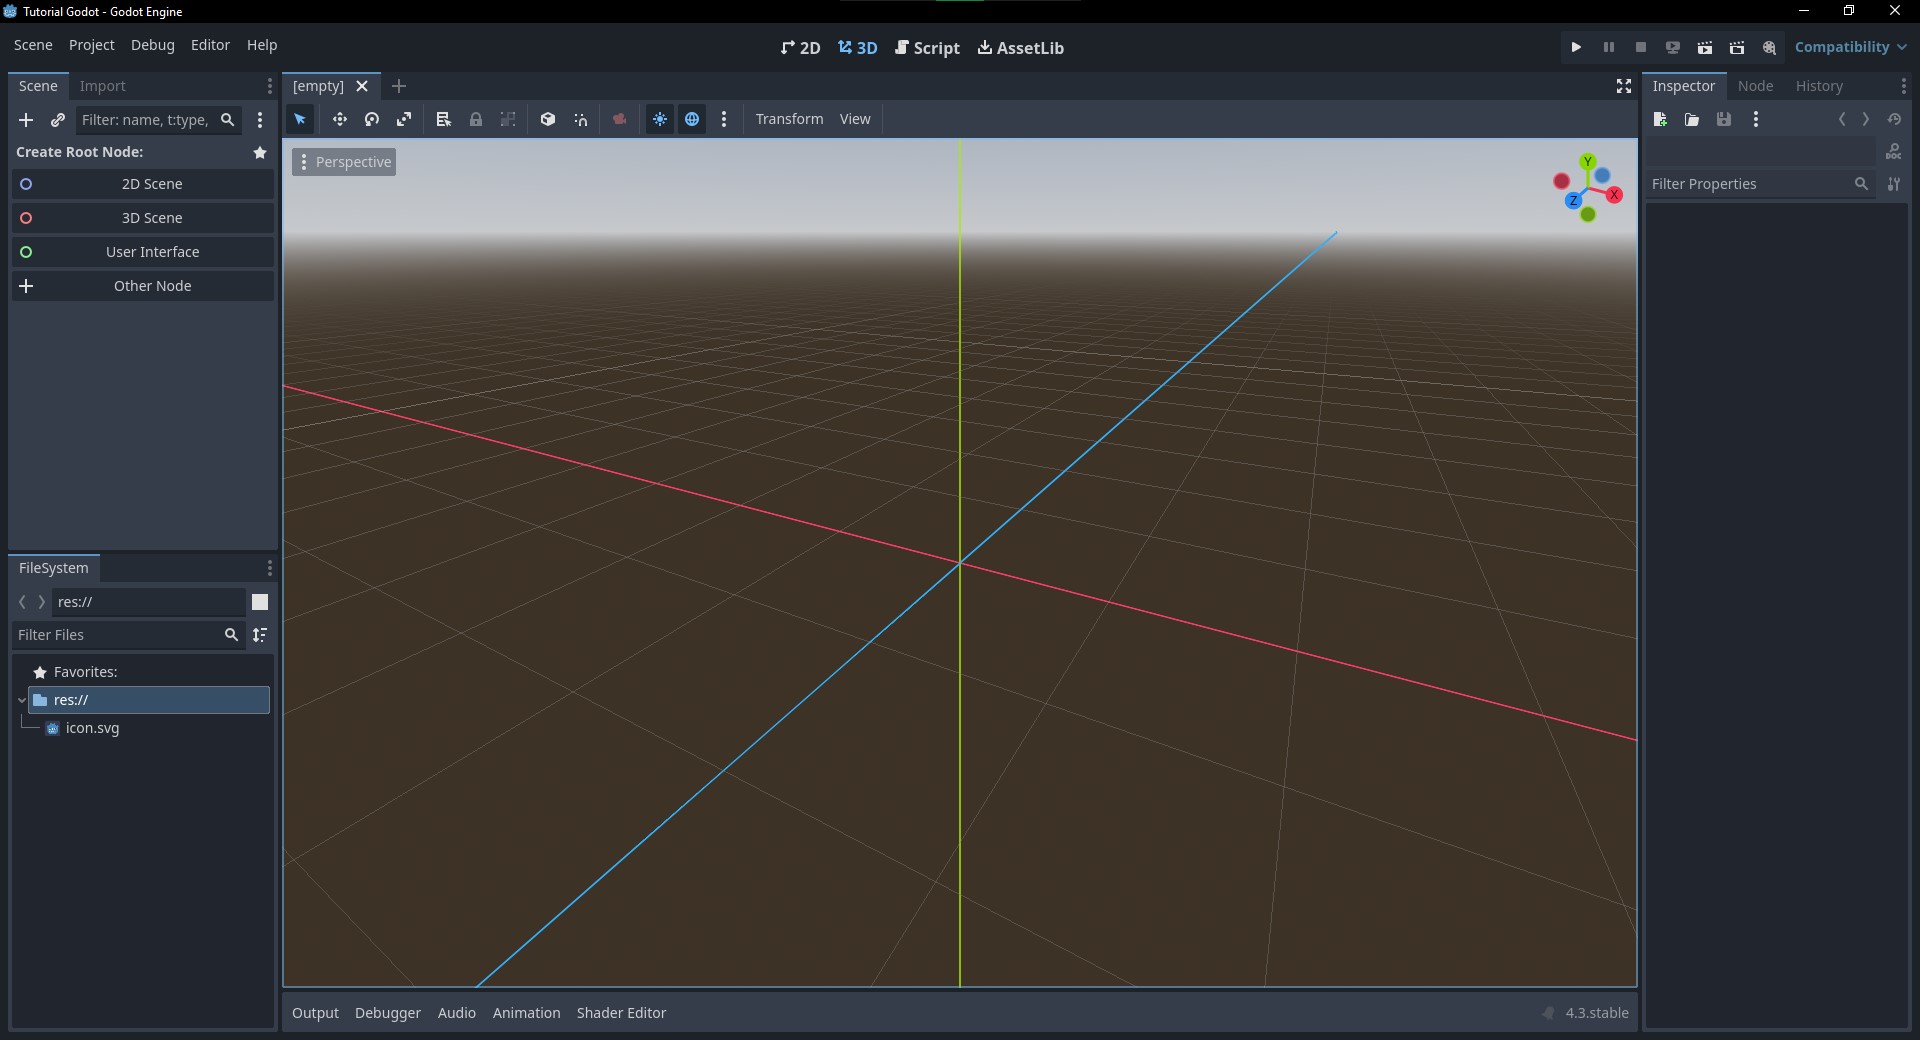Save the current resource in Inspector
The width and height of the screenshot is (1920, 1040).
click(1724, 119)
